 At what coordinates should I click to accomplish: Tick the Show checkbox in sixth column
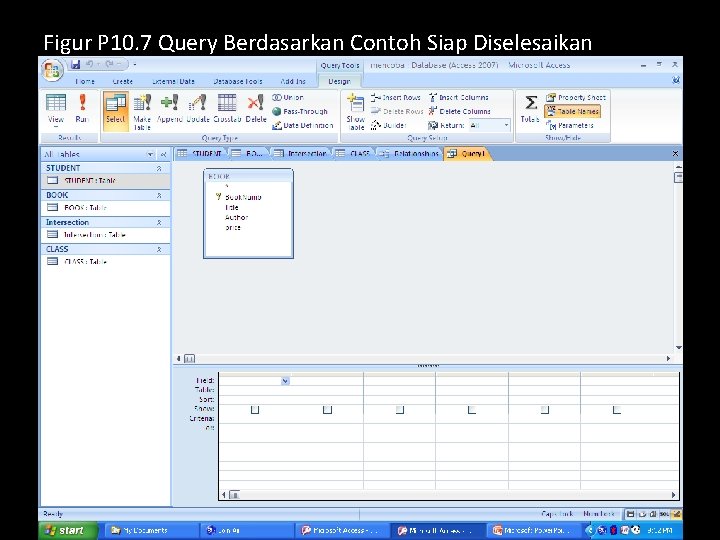tap(617, 409)
